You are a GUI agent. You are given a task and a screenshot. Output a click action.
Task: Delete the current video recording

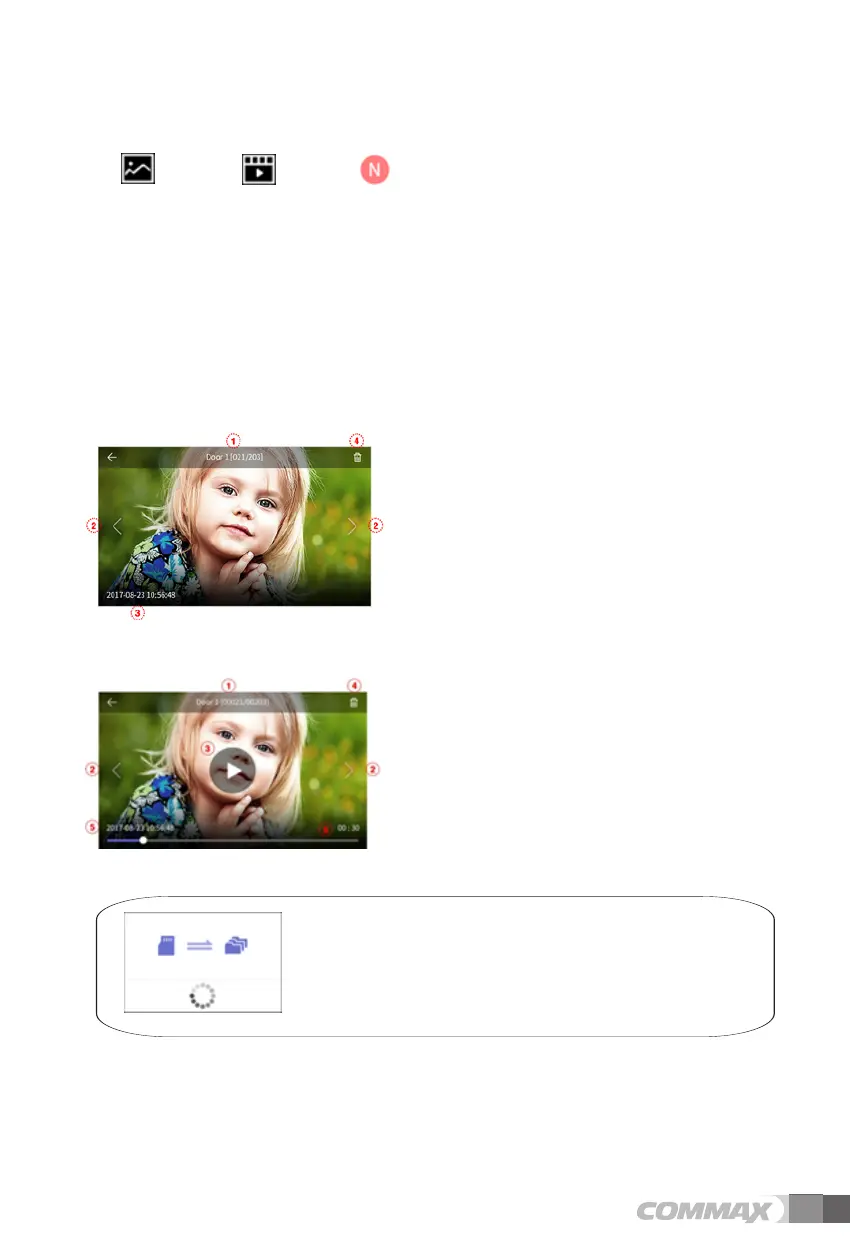(353, 703)
